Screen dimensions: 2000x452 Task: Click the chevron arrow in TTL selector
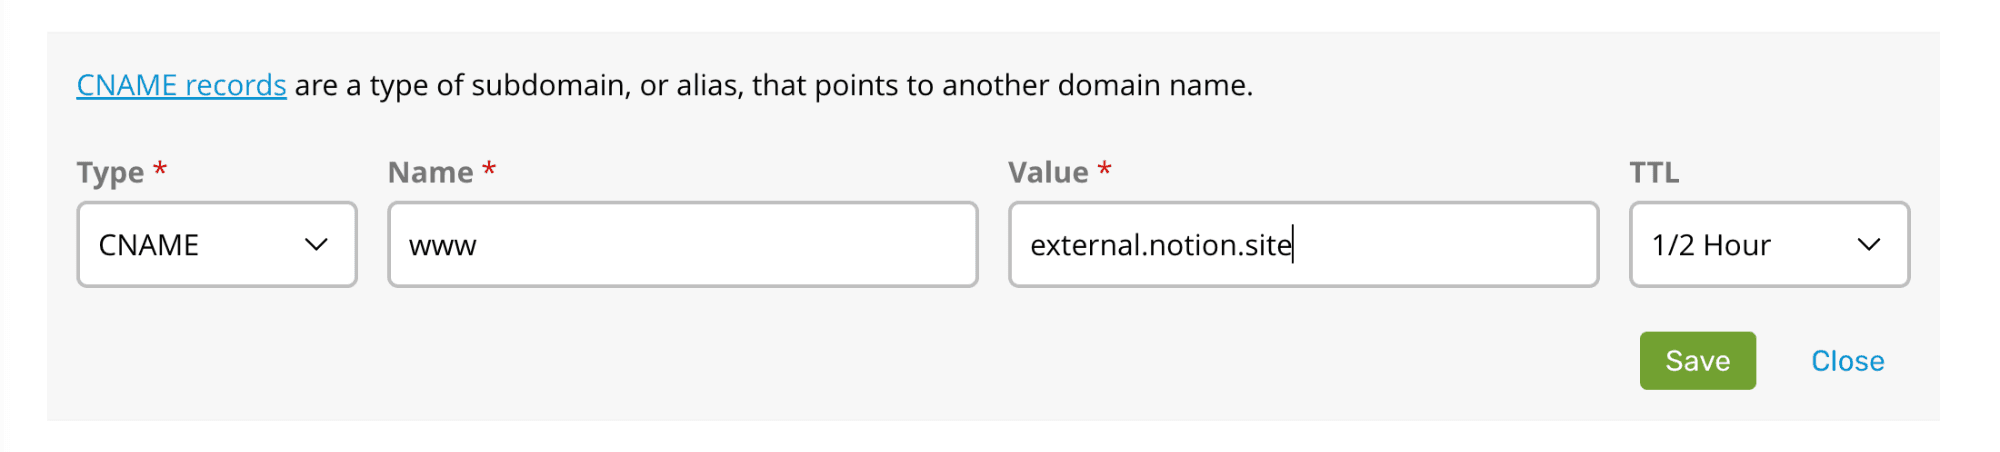point(1868,245)
